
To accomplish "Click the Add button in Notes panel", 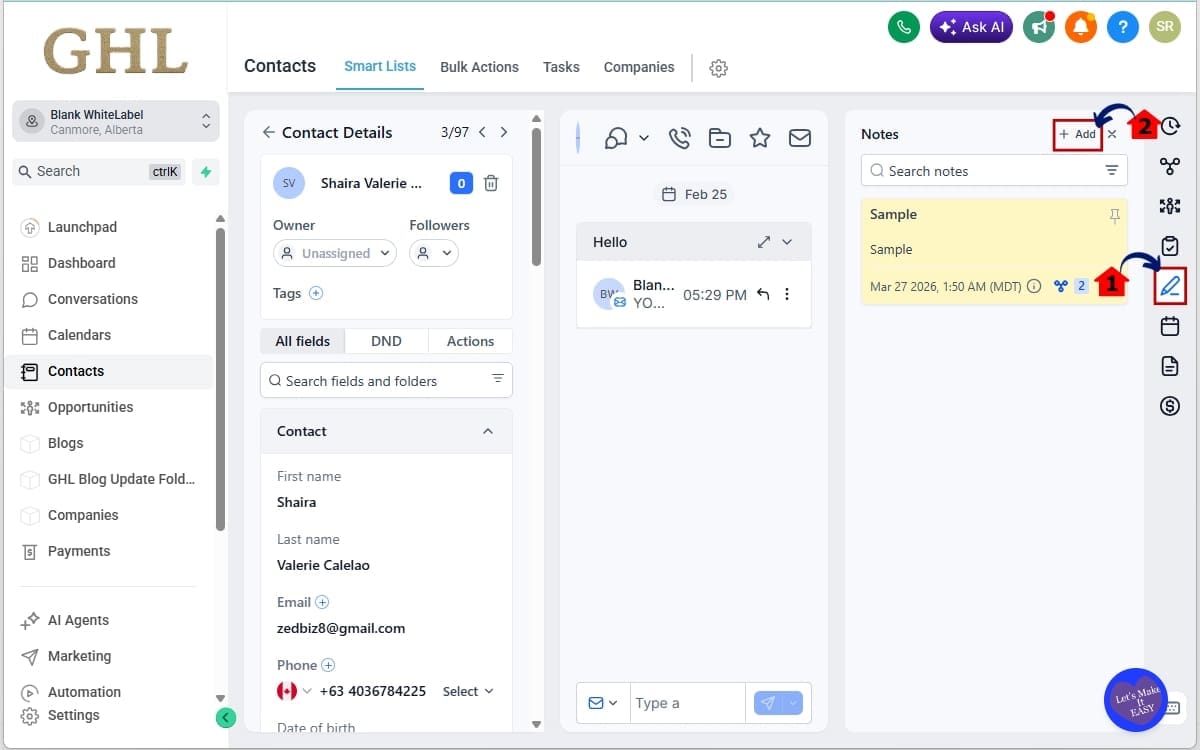I will (x=1076, y=133).
